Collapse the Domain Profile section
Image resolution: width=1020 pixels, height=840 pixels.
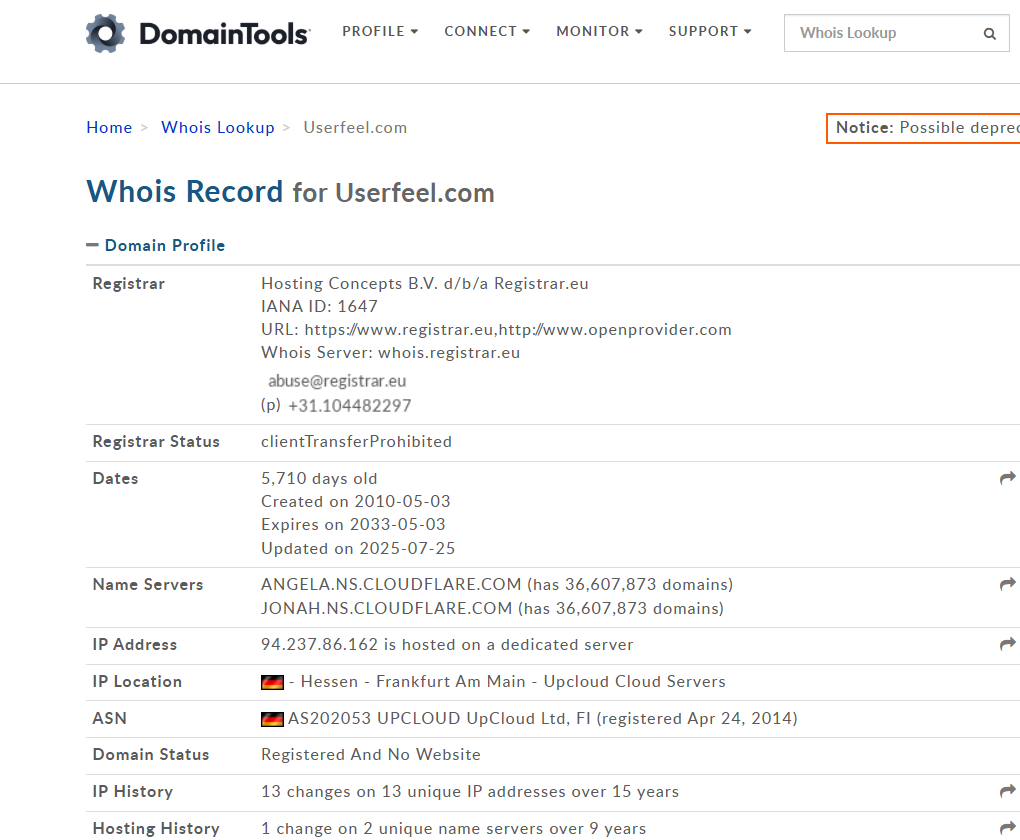tap(155, 245)
